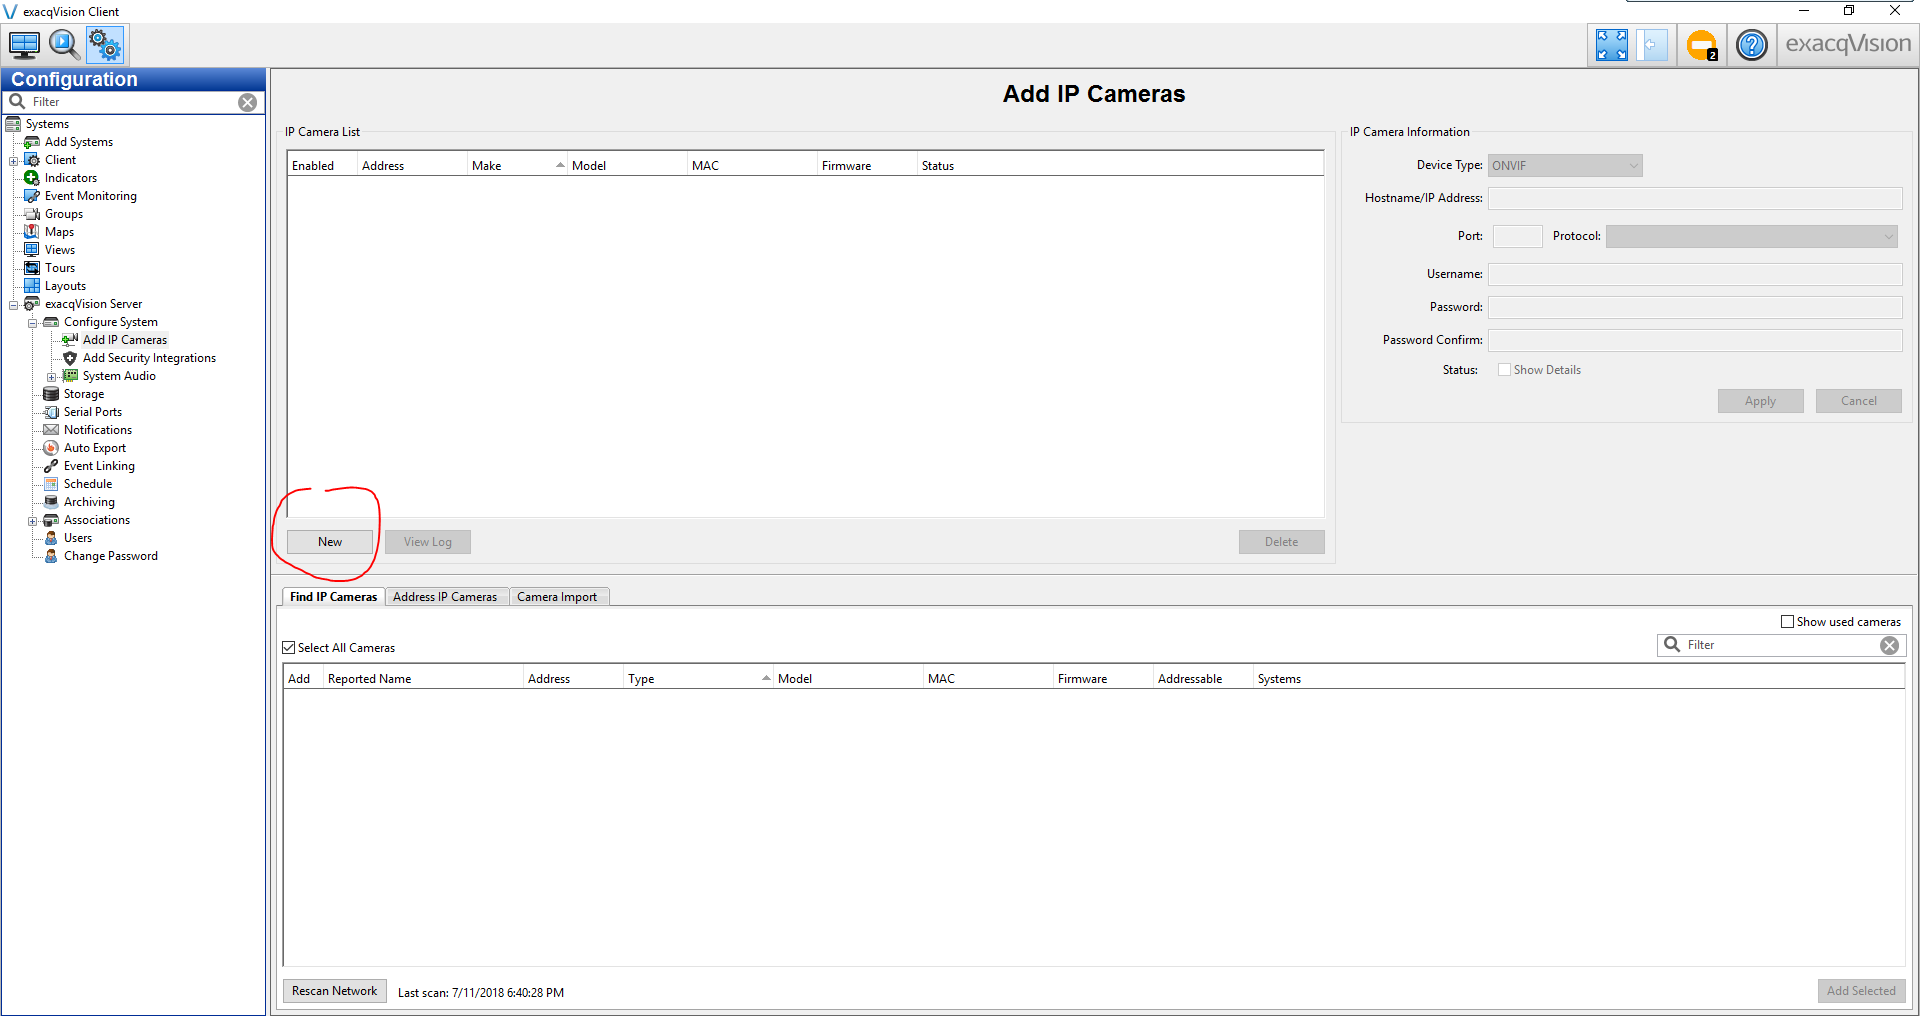
Task: Switch to Find IP Cameras tab
Action: click(333, 597)
